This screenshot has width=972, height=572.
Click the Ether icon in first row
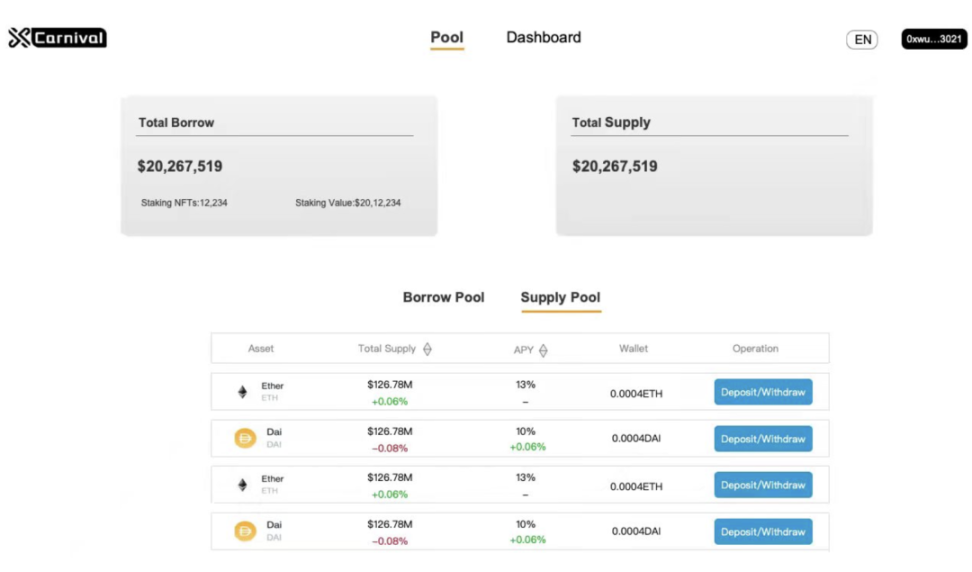(242, 392)
